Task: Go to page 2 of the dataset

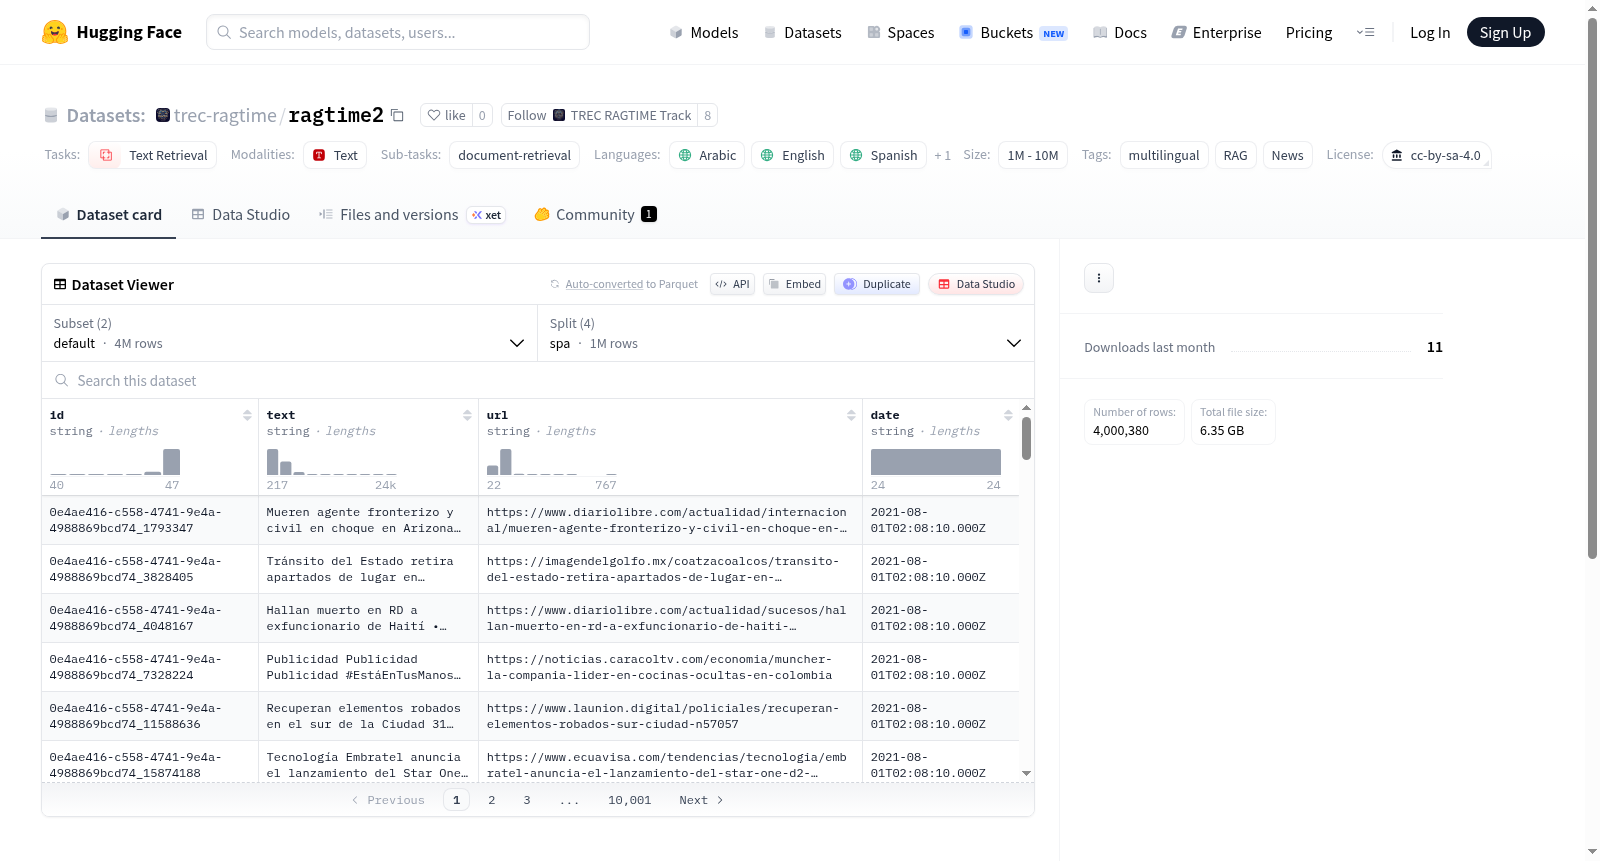Action: tap(492, 800)
